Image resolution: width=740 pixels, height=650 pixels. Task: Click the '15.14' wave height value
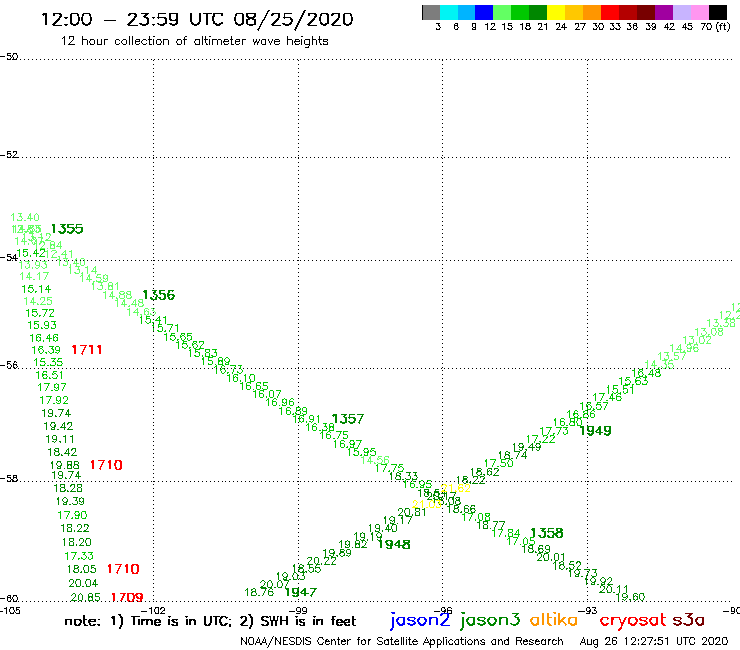coord(36,289)
